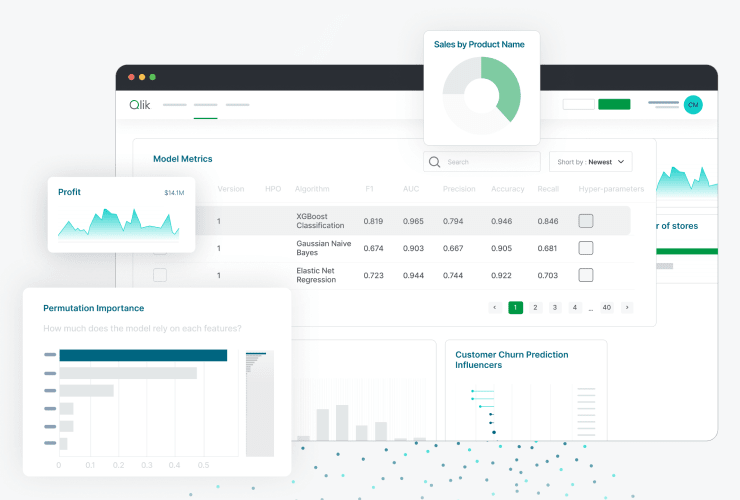Toggle hyper-parameters checkbox for XGBoost Classification
The width and height of the screenshot is (740, 500).
pyautogui.click(x=586, y=221)
